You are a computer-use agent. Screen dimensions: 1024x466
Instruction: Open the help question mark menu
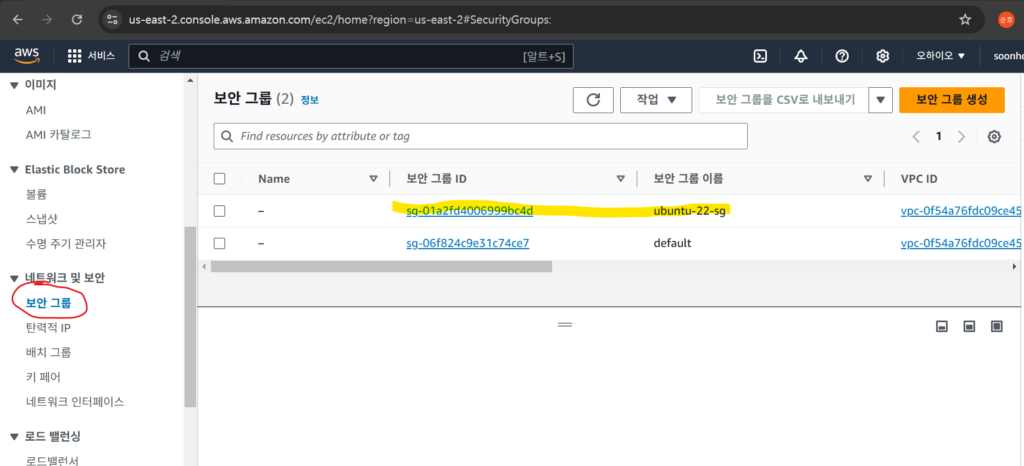842,56
